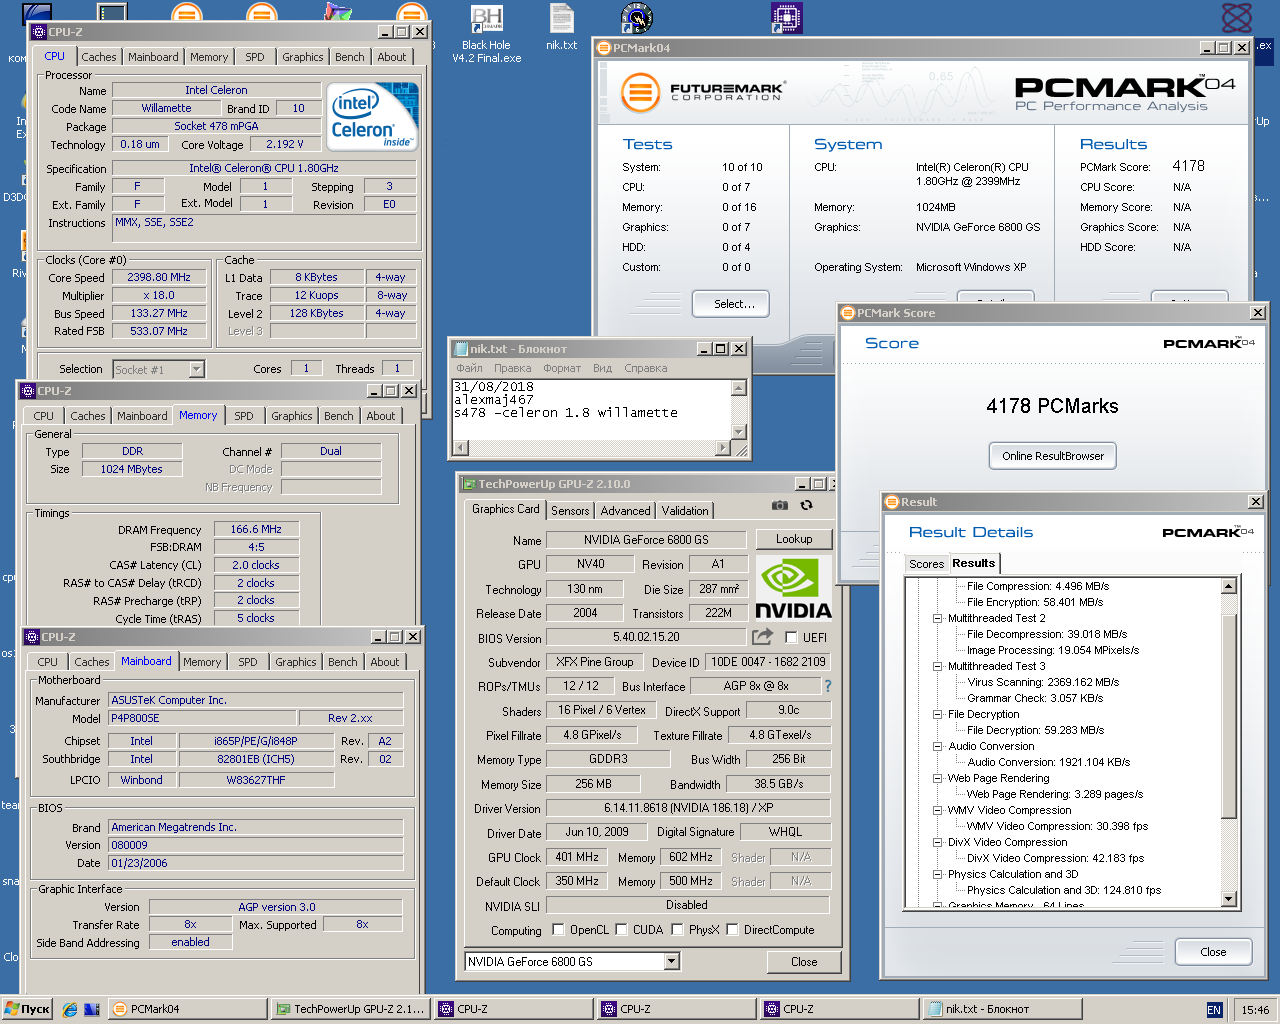Image resolution: width=1280 pixels, height=1024 pixels.
Task: Click the BIOS share/export arrow icon in GPU-Z
Action: (763, 636)
